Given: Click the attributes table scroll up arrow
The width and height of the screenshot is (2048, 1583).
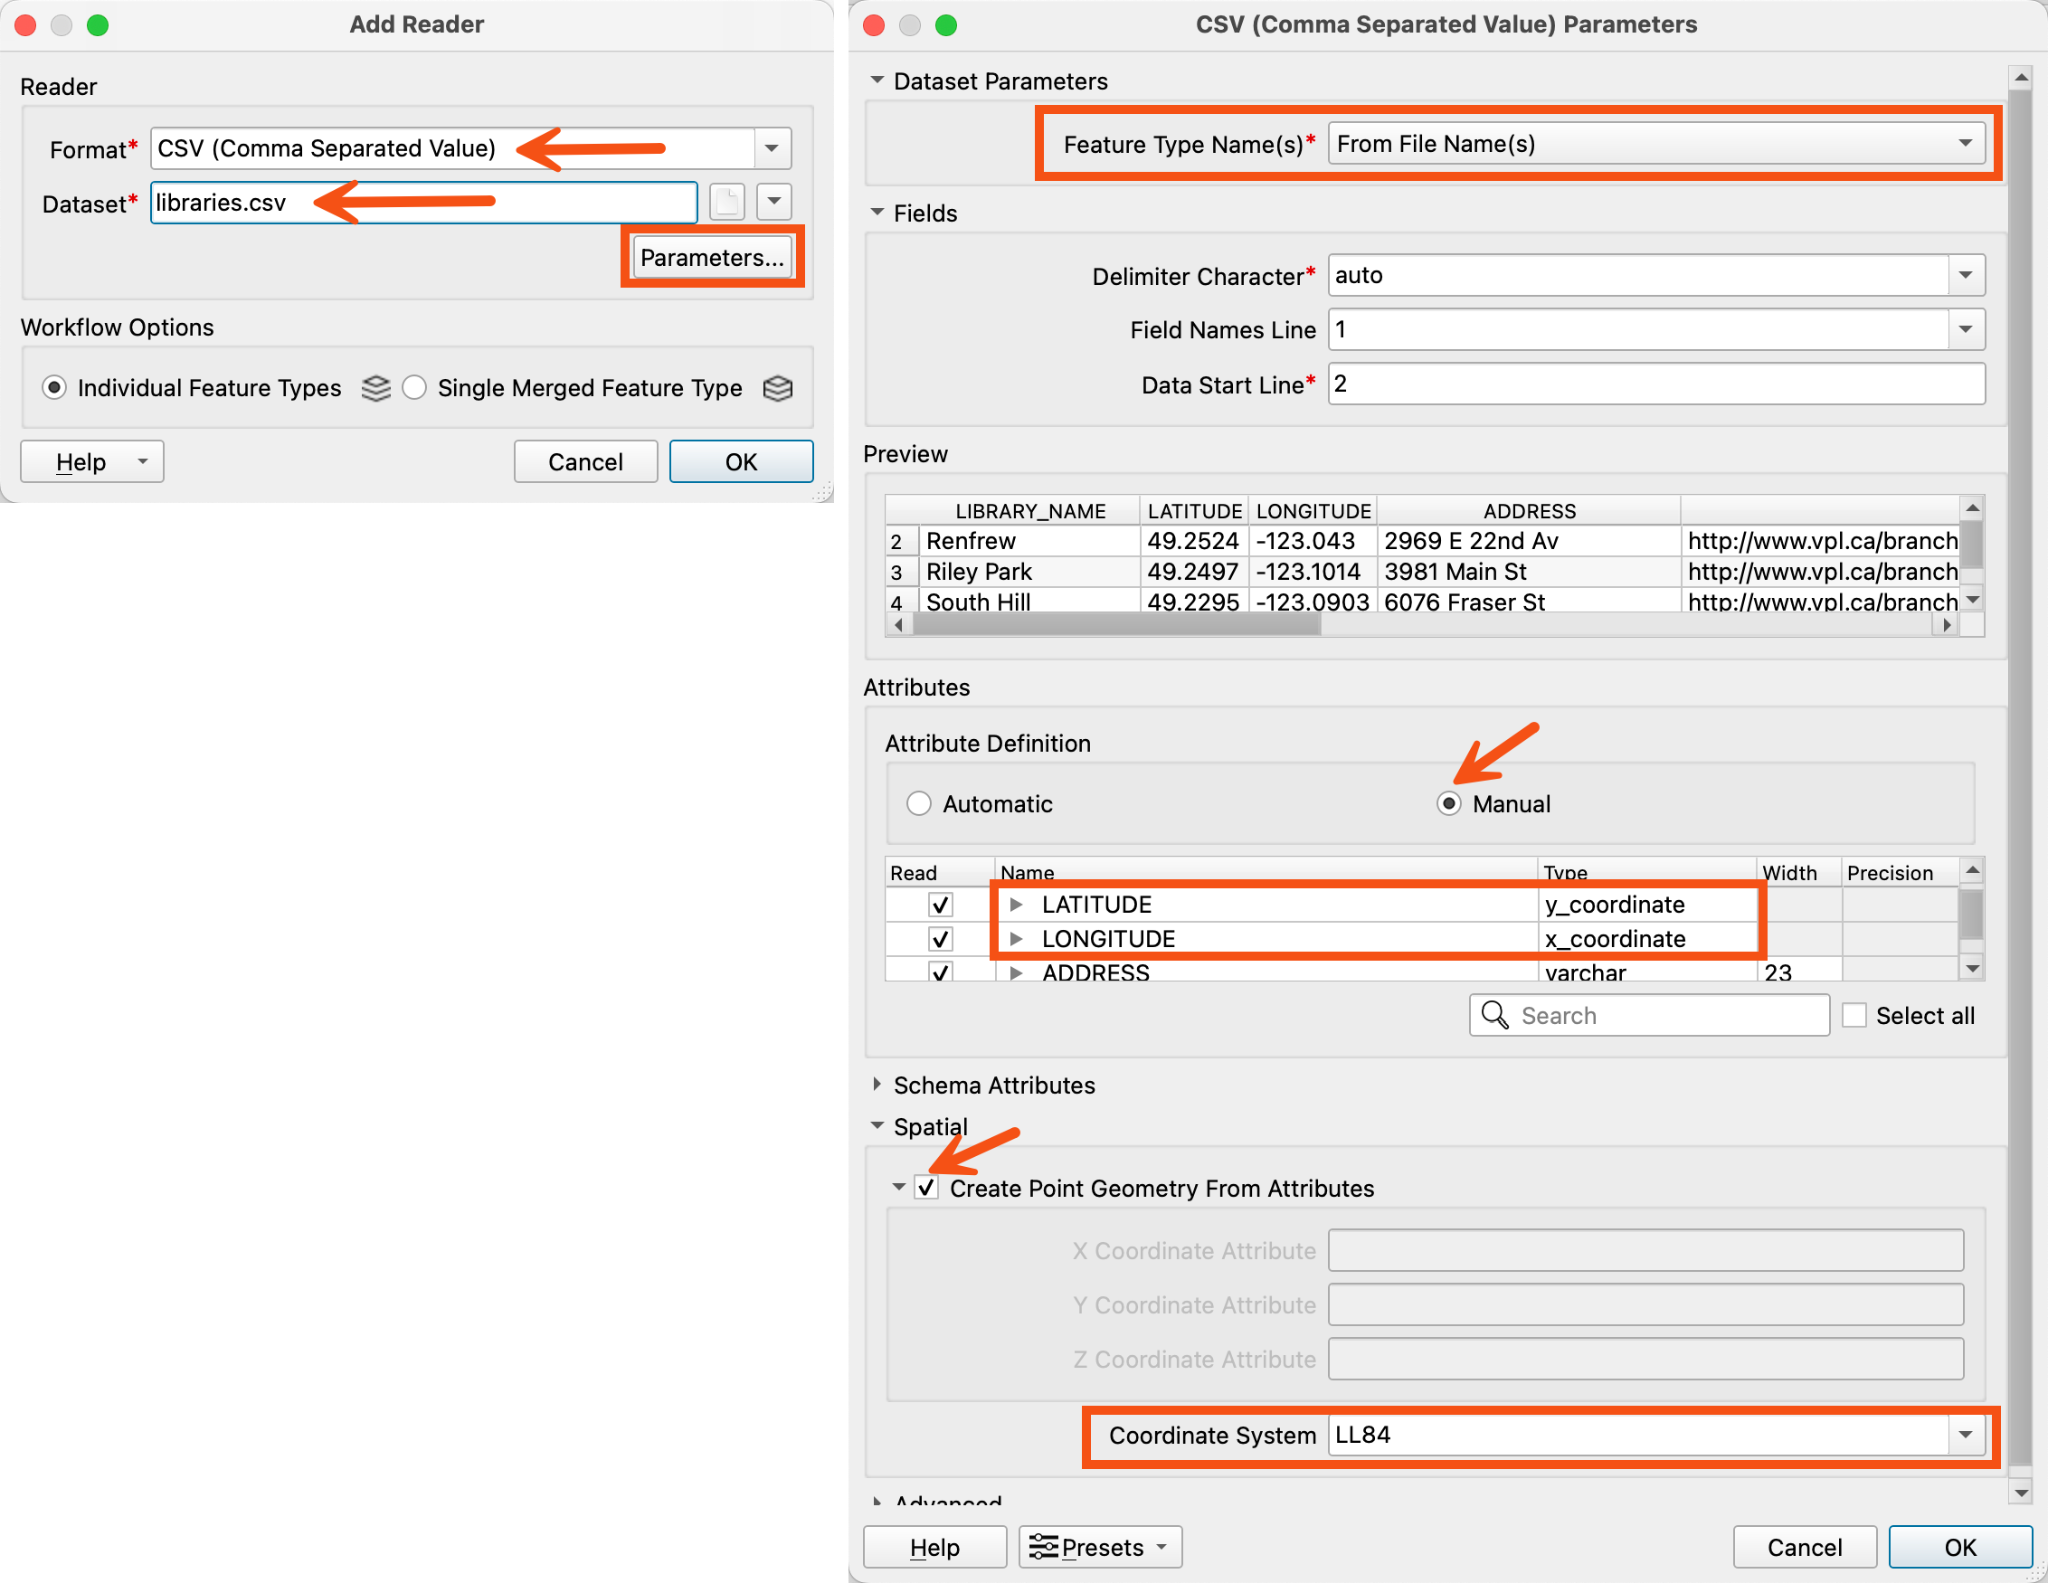Looking at the screenshot, I should pyautogui.click(x=1972, y=870).
